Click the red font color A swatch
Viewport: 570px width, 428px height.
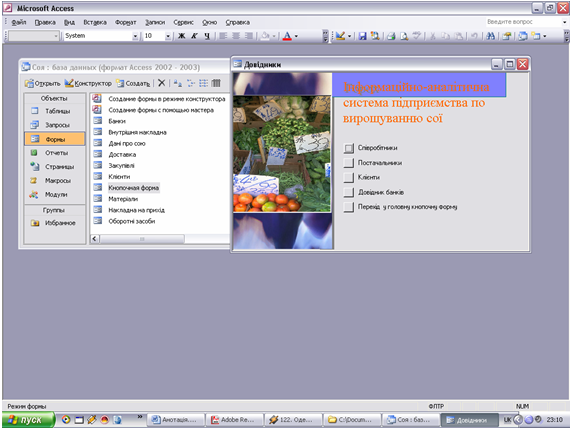click(287, 36)
